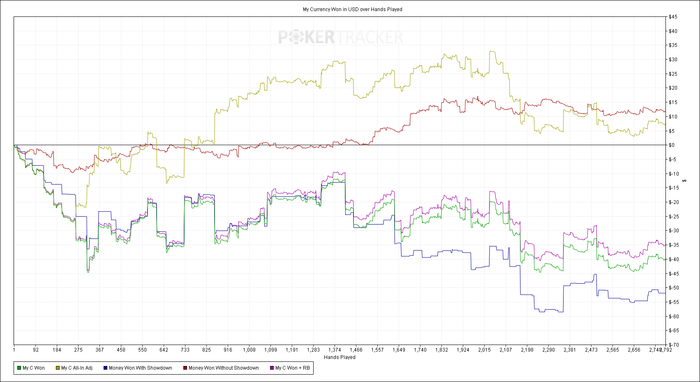Select the 'My C Won' legend label
This screenshot has width=700, height=382.
point(33,368)
